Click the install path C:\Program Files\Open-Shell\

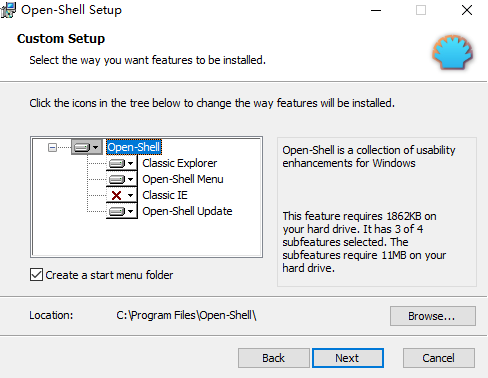pos(186,315)
